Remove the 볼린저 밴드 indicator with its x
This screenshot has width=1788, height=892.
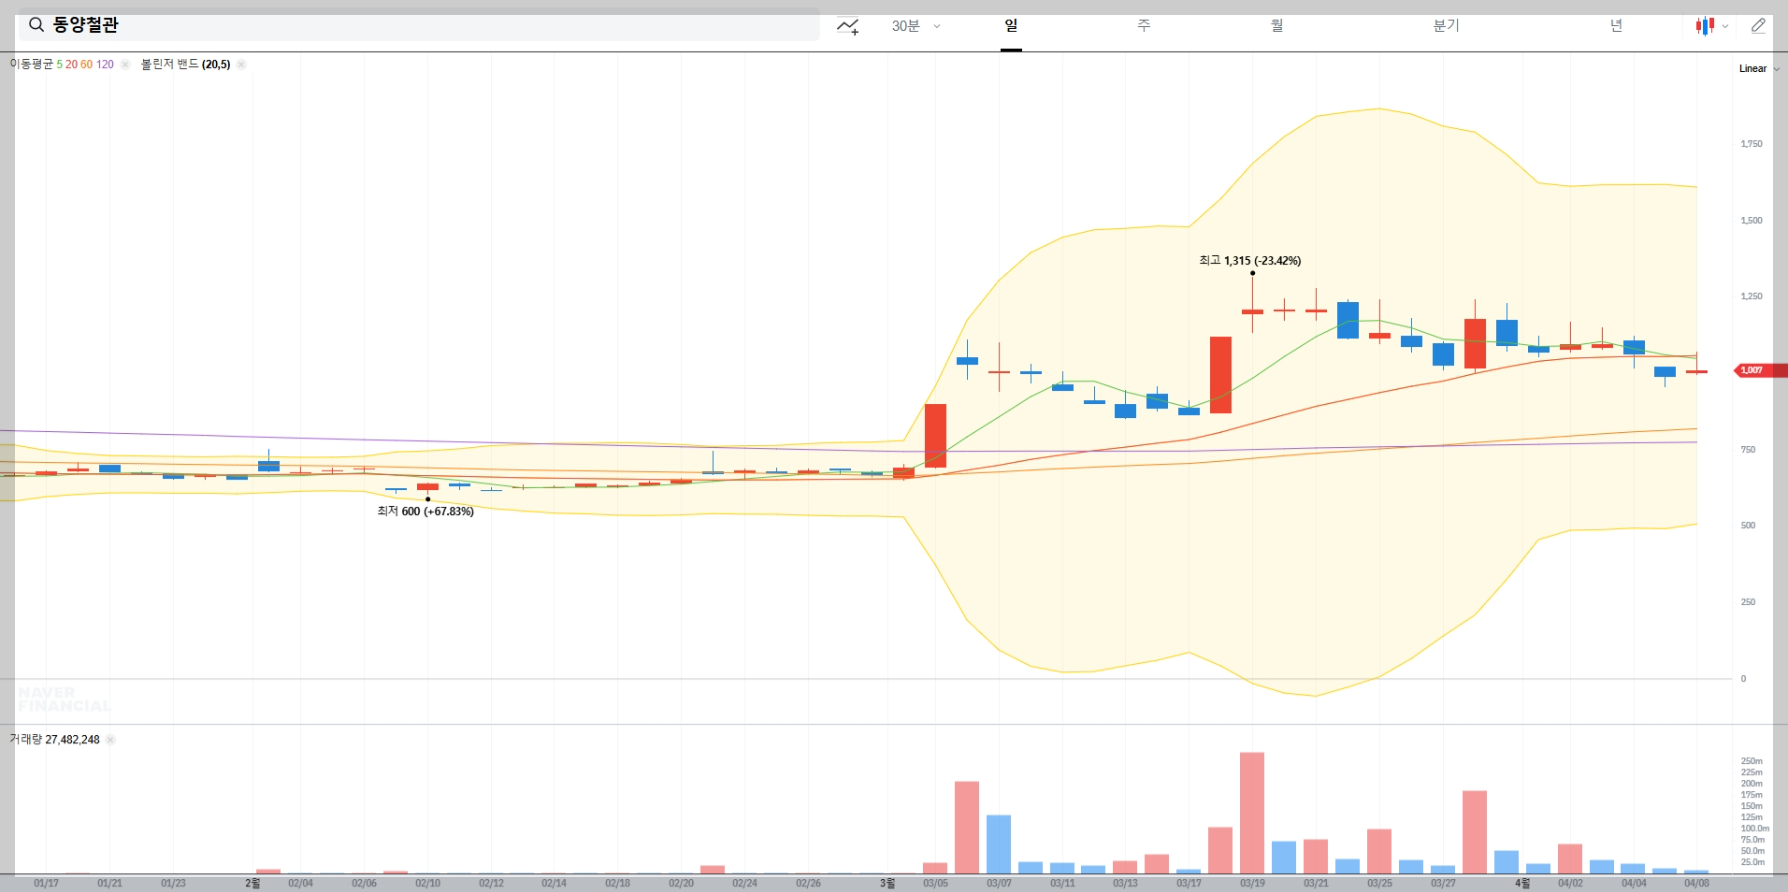[x=241, y=64]
